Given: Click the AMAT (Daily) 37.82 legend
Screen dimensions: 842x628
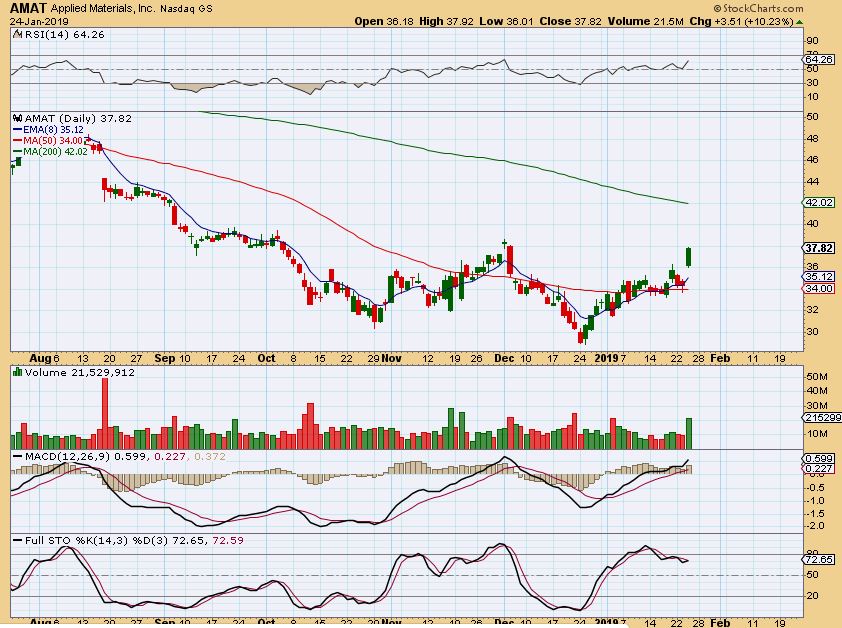Looking at the screenshot, I should click(x=78, y=118).
